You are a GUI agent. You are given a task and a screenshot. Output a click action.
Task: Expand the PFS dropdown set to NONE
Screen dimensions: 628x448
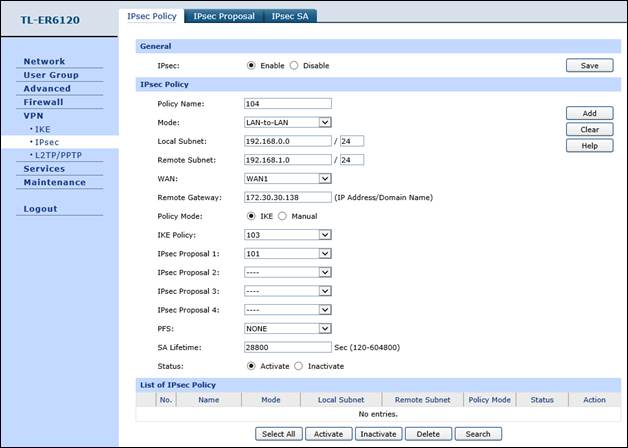point(287,328)
